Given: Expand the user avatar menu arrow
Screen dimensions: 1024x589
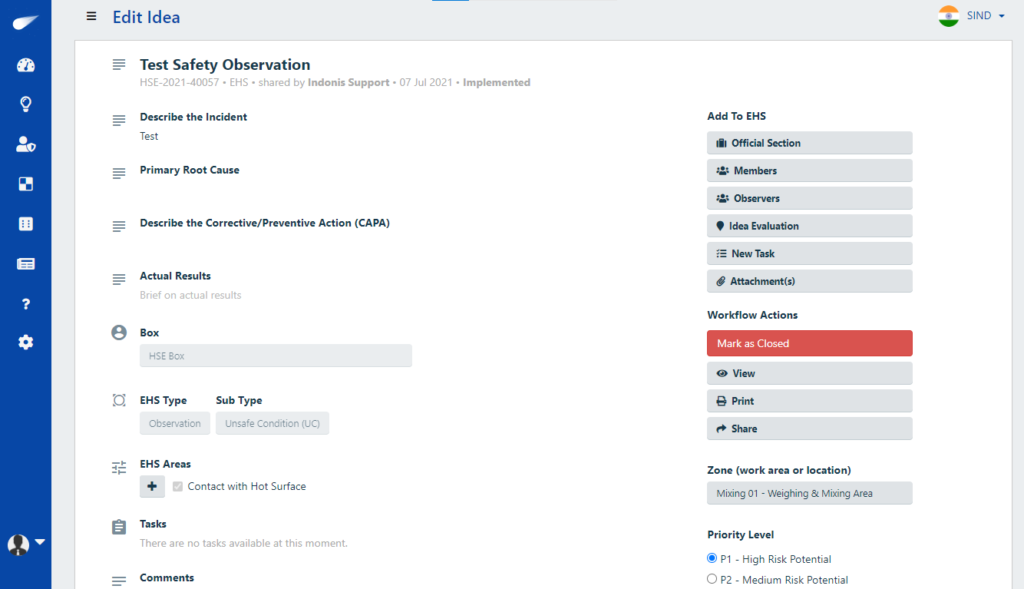Looking at the screenshot, I should click(40, 542).
